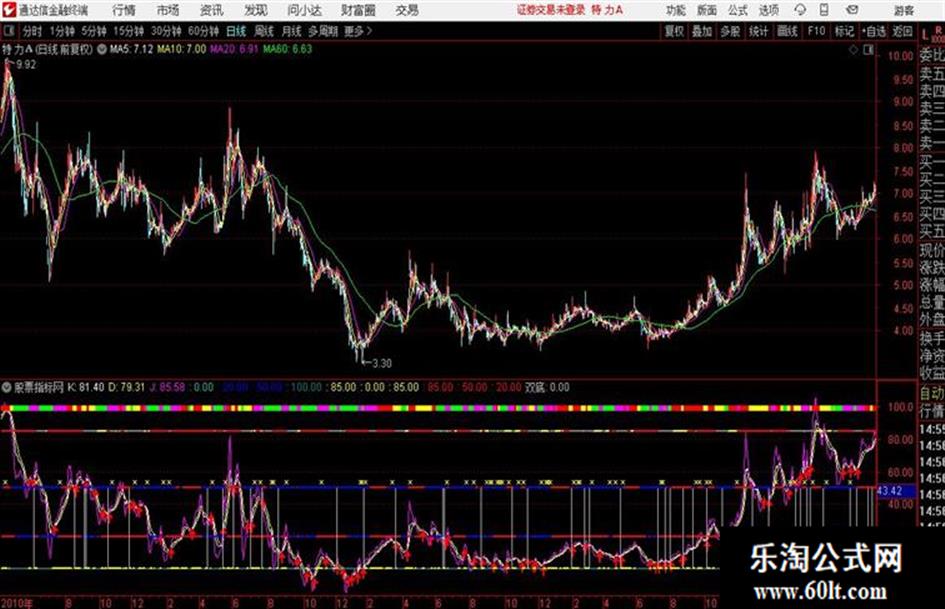This screenshot has width=945, height=609.
Task: Click the 叠加 toolbar button
Action: point(702,31)
